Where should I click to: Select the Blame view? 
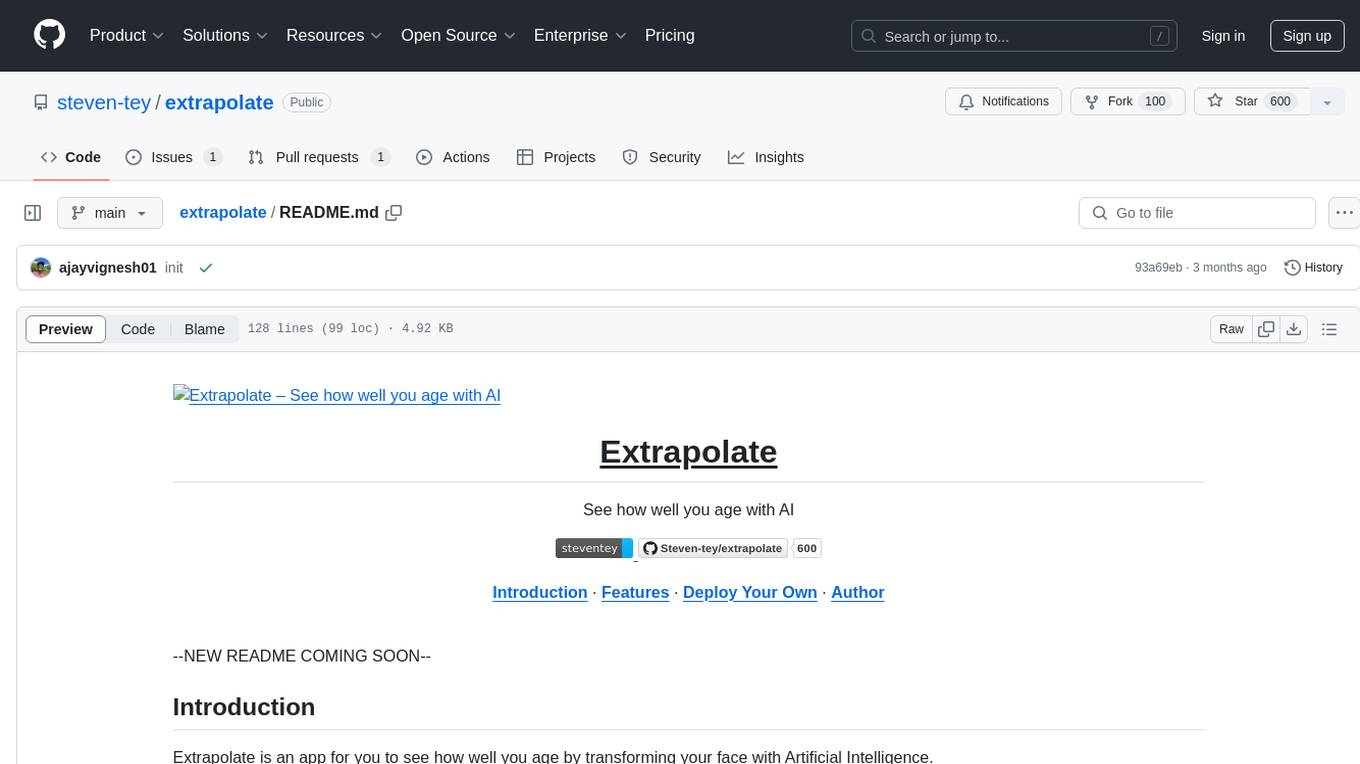pos(204,329)
